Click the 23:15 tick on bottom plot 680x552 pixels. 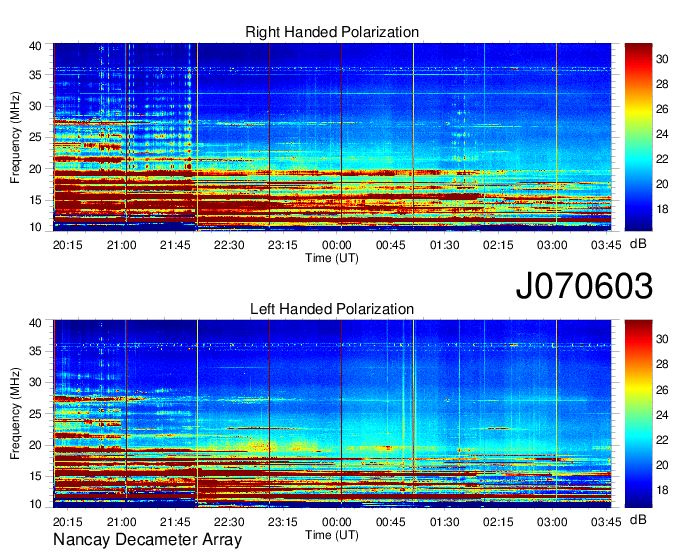(283, 522)
